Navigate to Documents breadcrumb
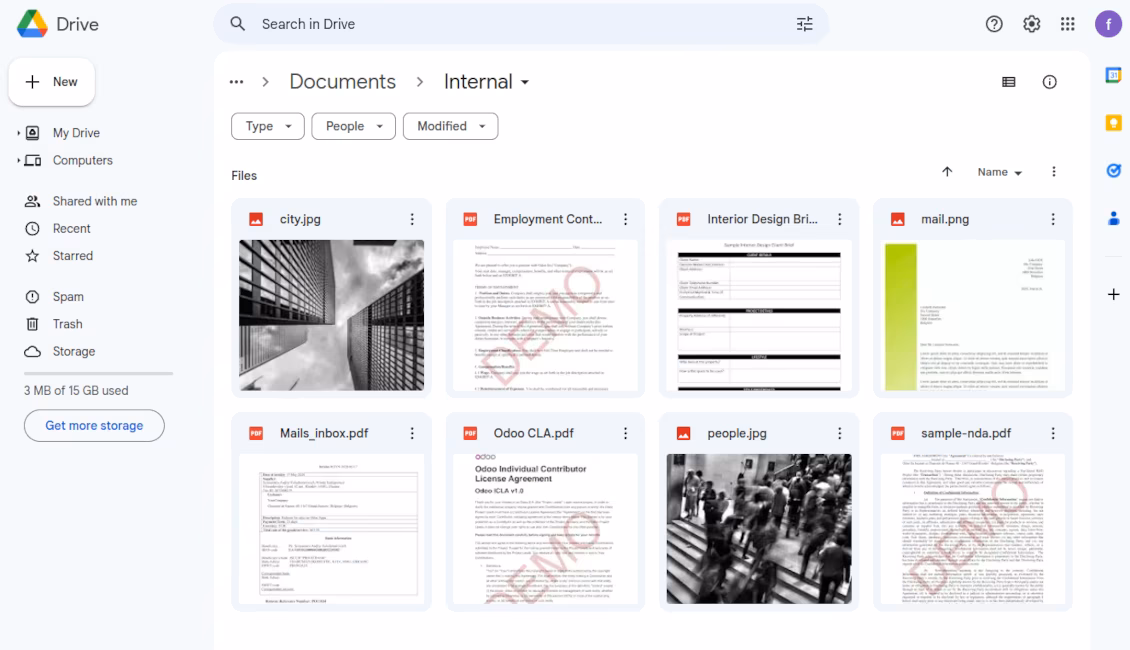This screenshot has height=650, width=1130. 343,82
